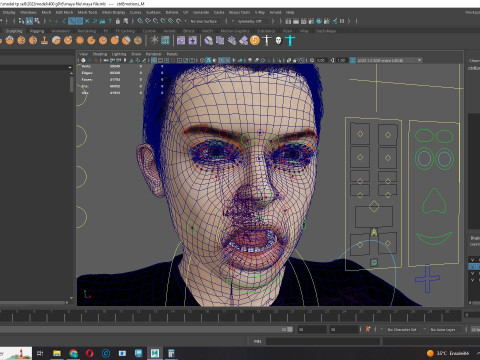Open the sRGB view transform dropdown
480x360 pixels.
(x=389, y=60)
